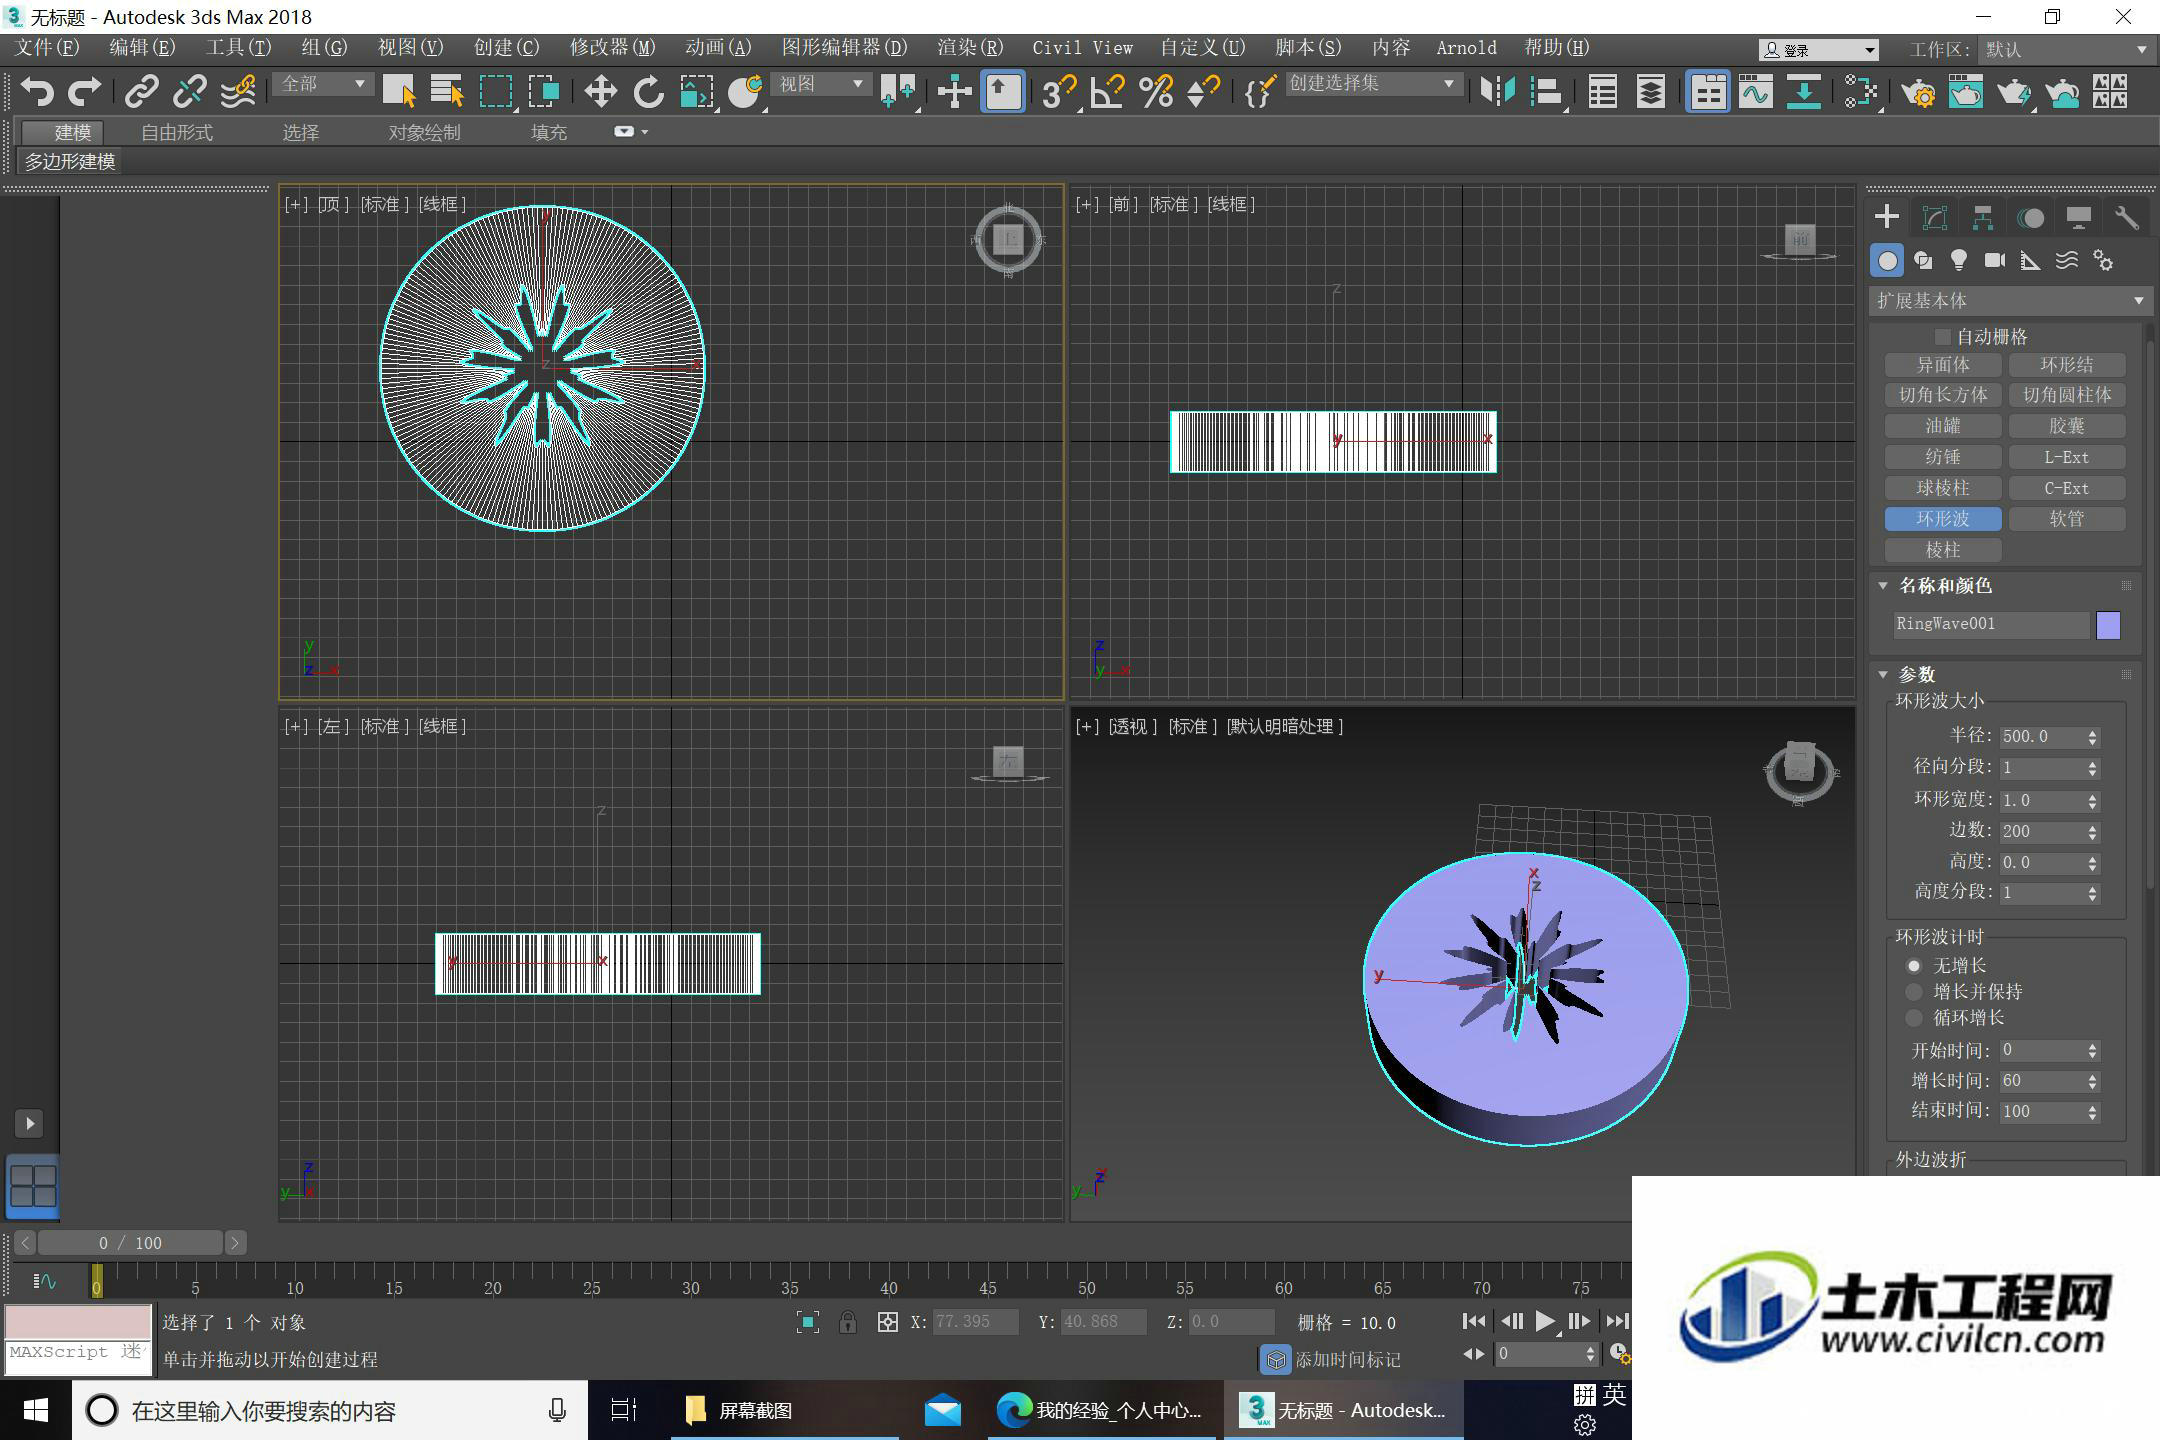Screen dimensions: 2160x1440
Task: Click the 半径 value field
Action: click(x=2040, y=737)
